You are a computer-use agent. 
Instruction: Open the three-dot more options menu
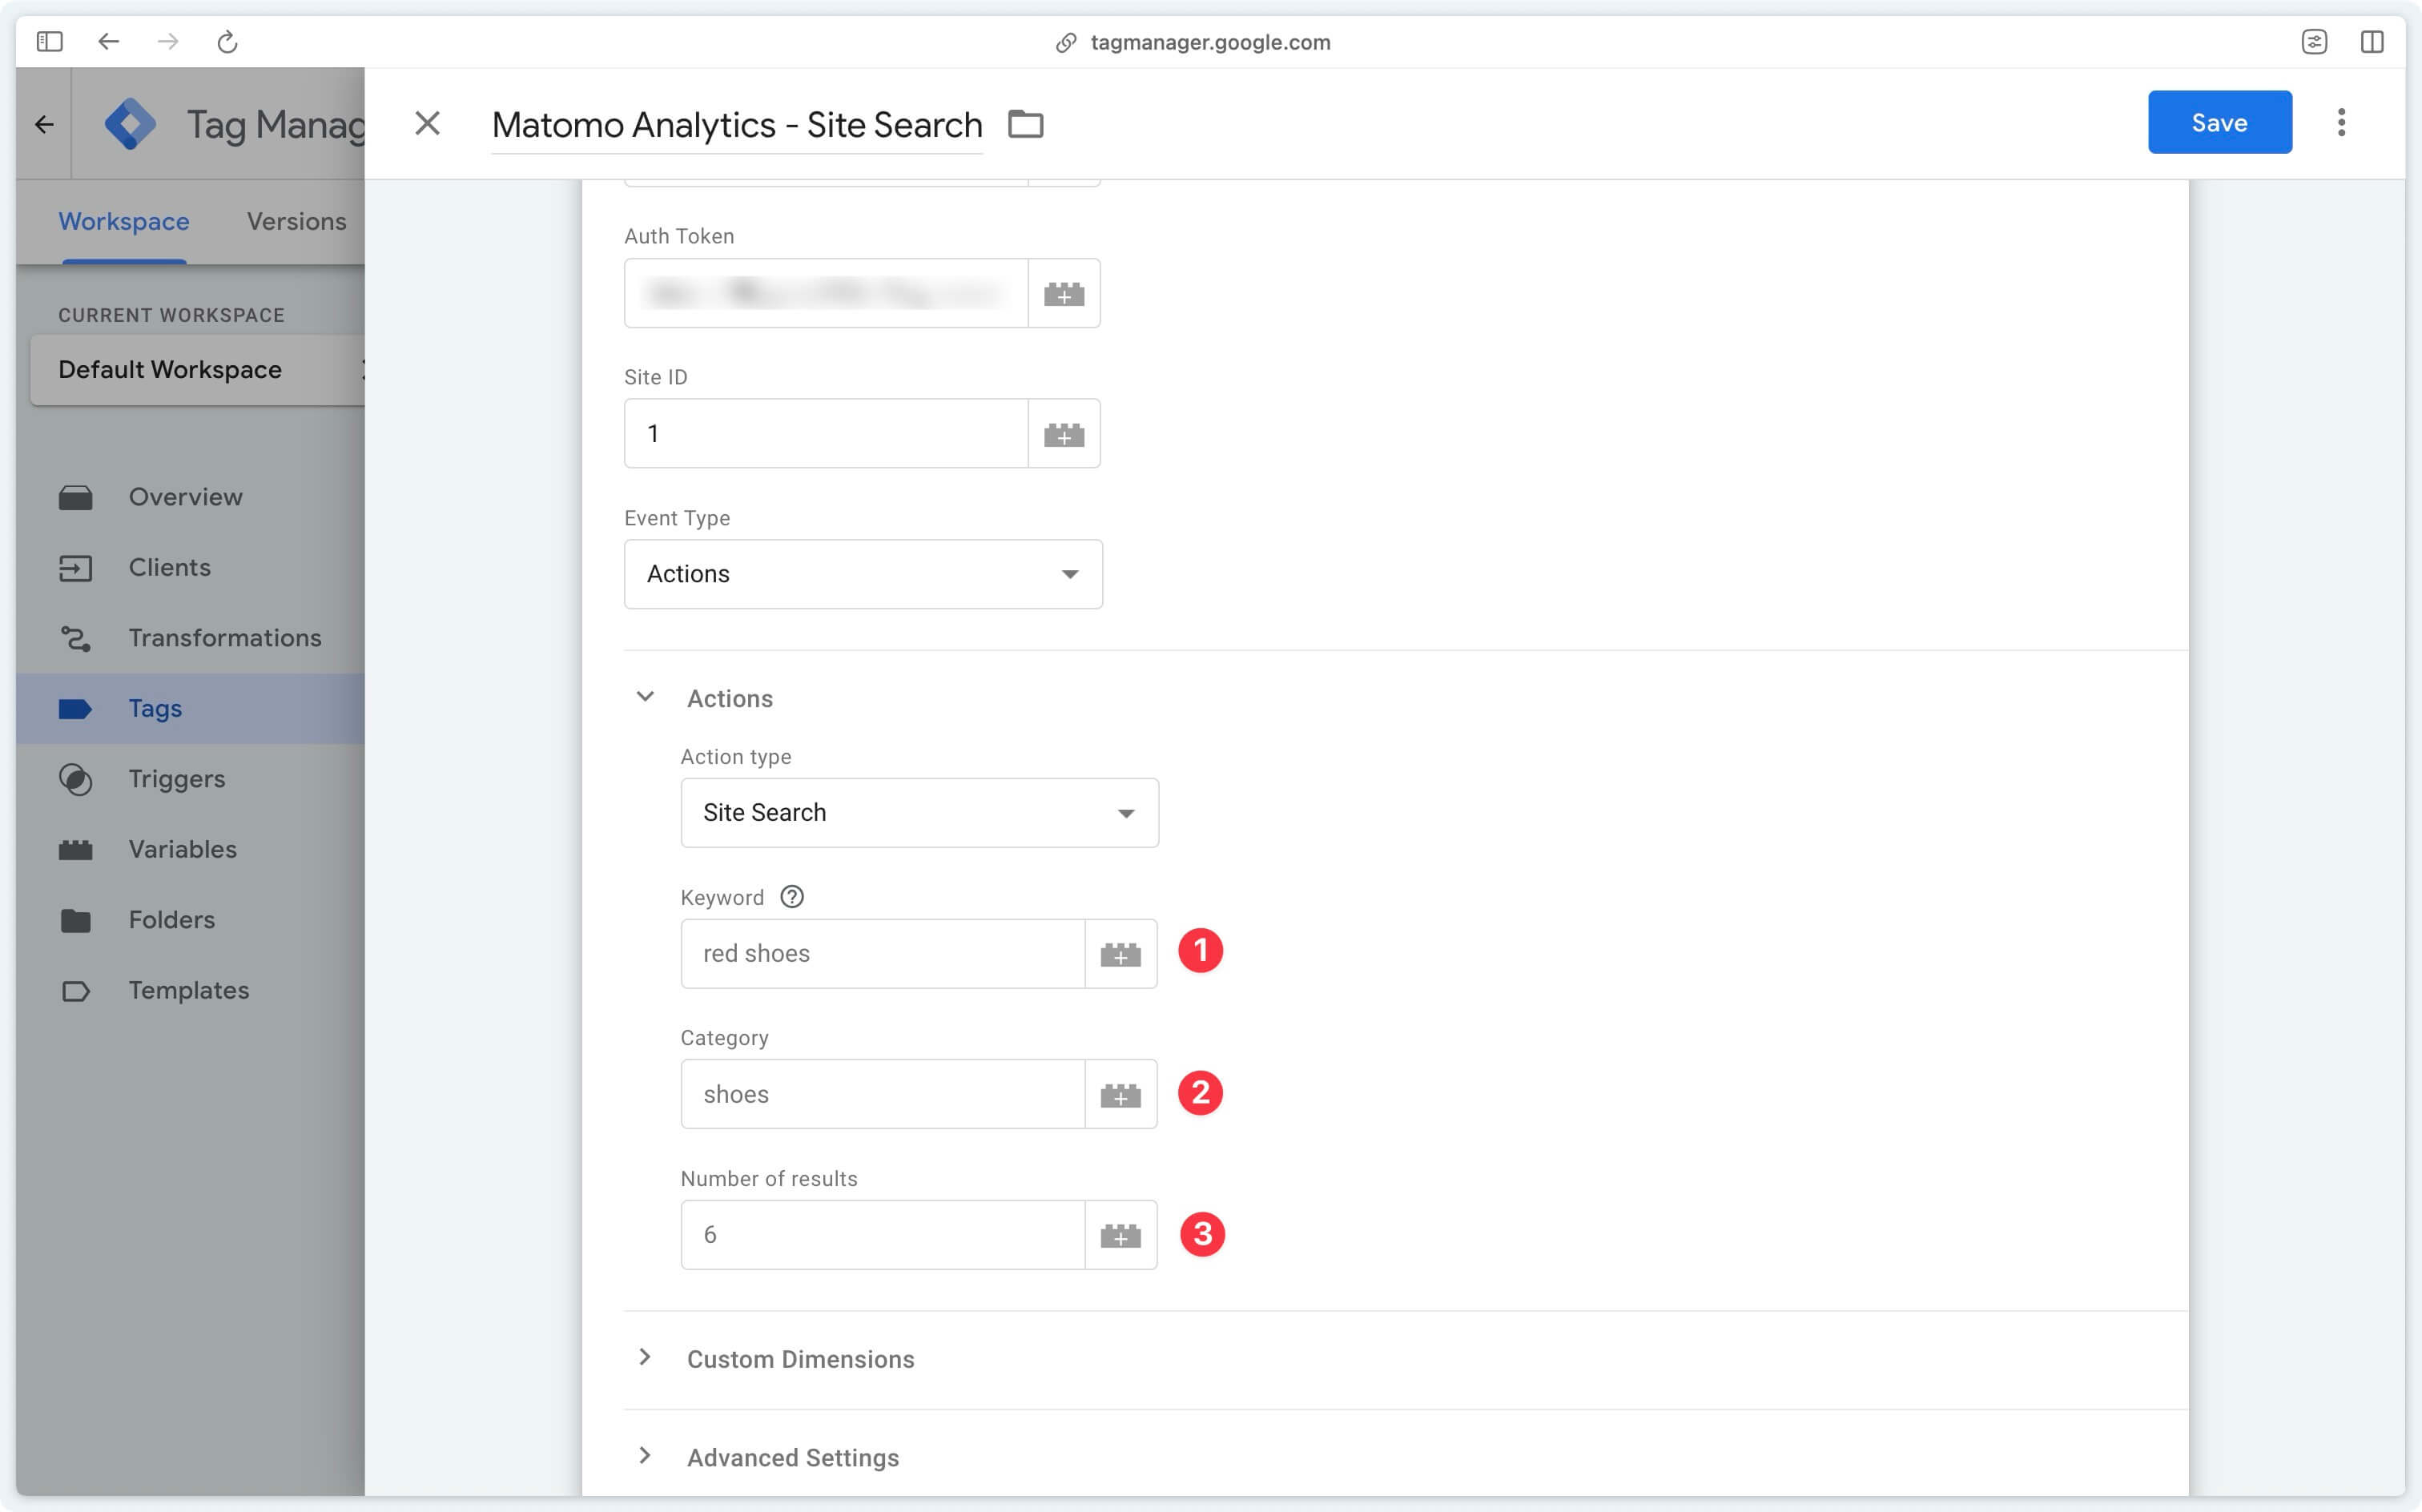coord(2341,122)
